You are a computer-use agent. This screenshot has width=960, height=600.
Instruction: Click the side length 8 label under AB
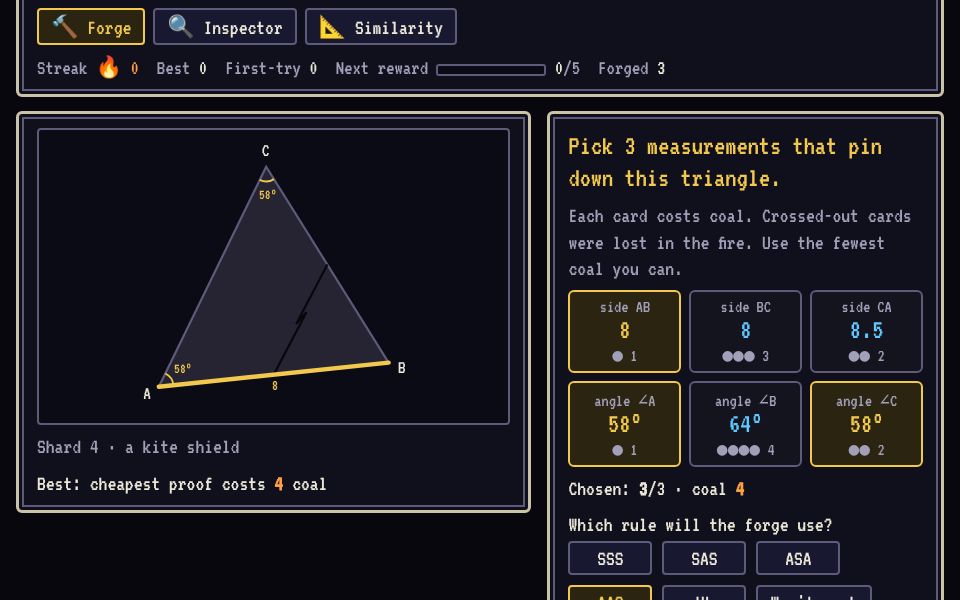coord(275,386)
